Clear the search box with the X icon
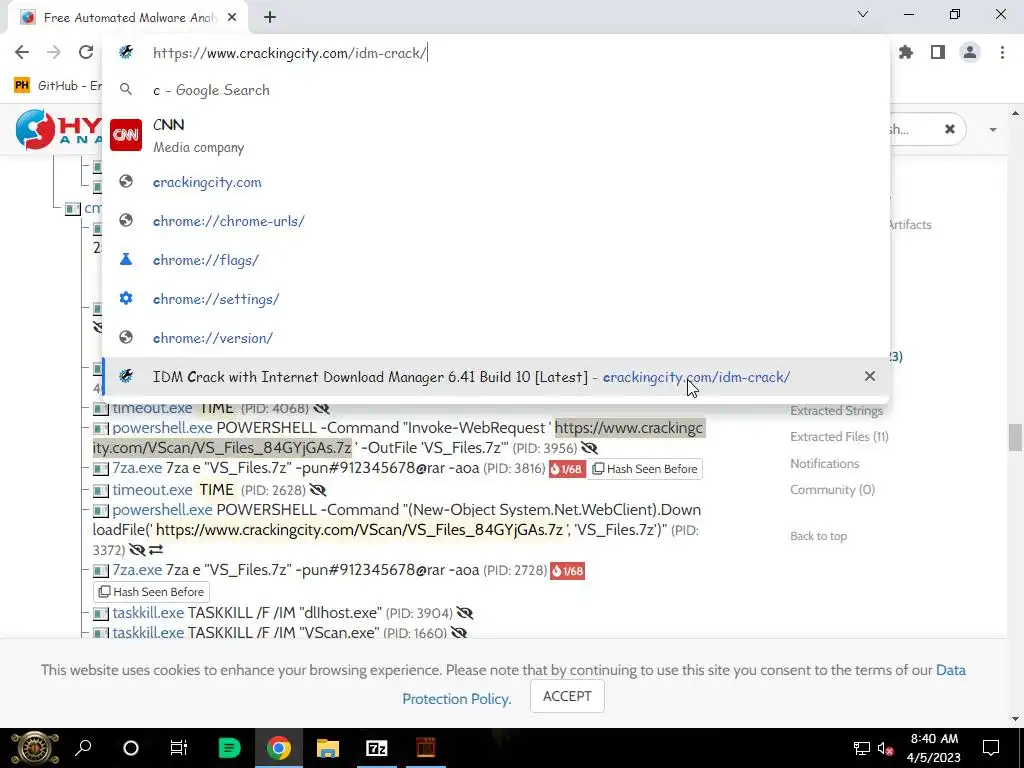The width and height of the screenshot is (1024, 768). pyautogui.click(x=950, y=129)
